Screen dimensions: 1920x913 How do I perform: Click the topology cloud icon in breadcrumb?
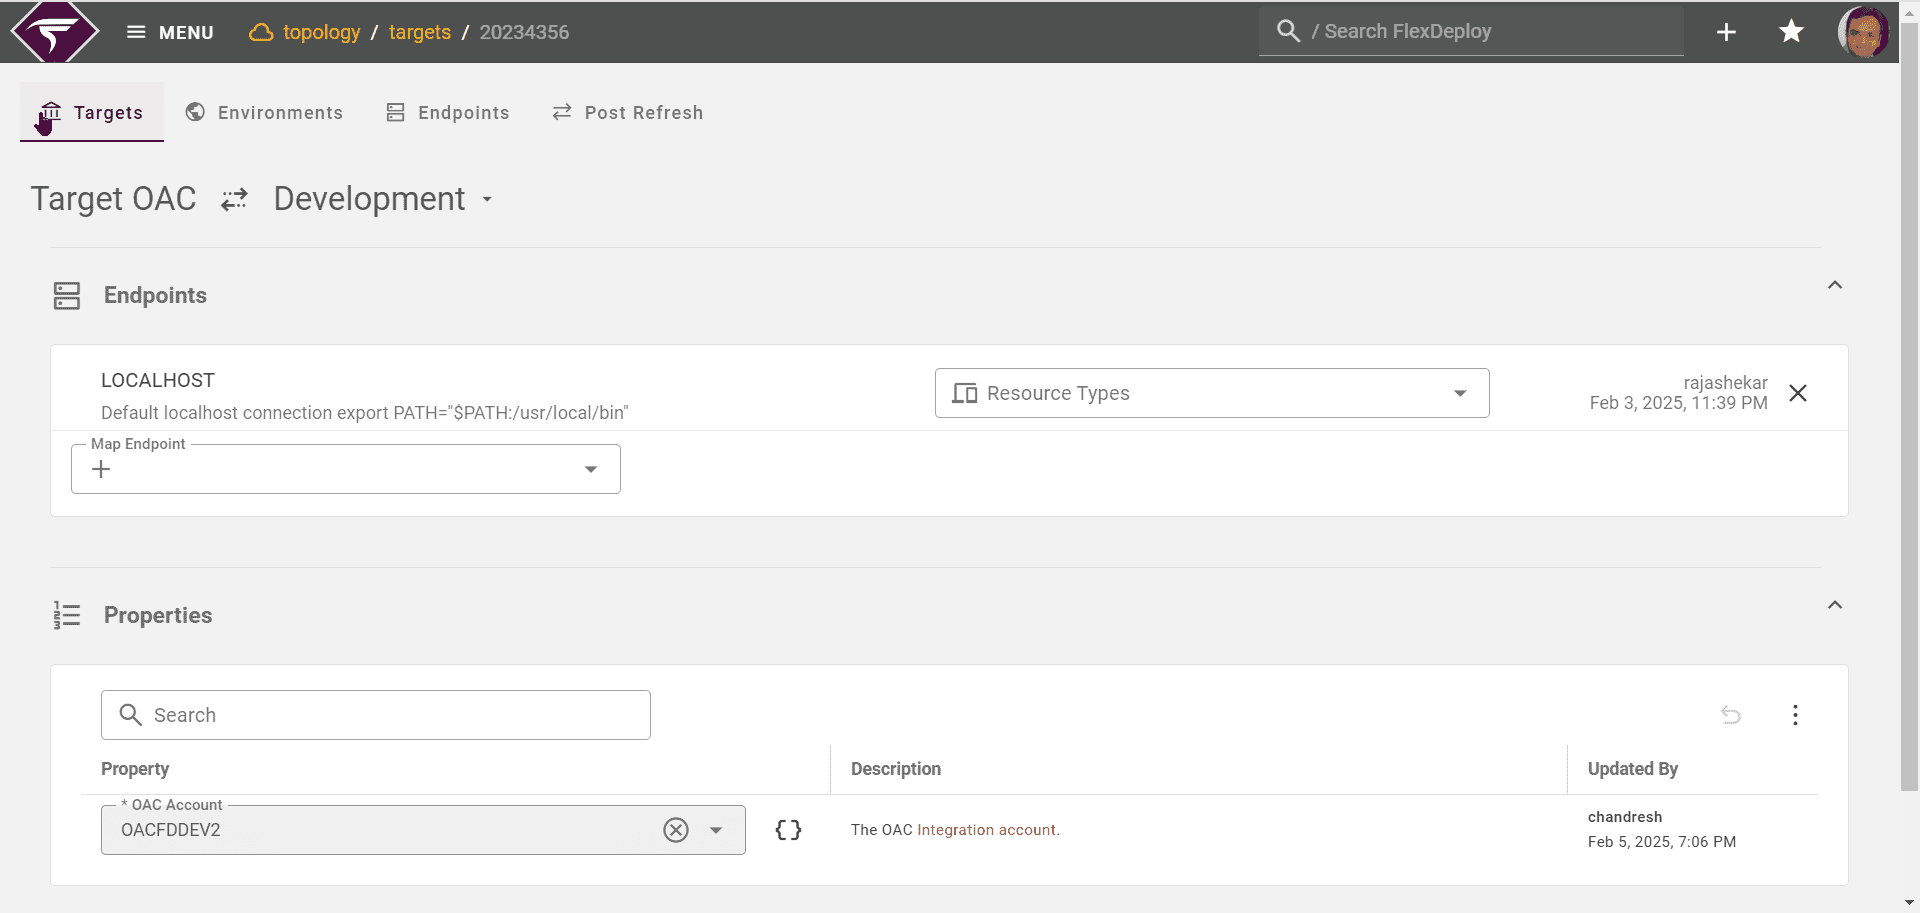pos(261,32)
